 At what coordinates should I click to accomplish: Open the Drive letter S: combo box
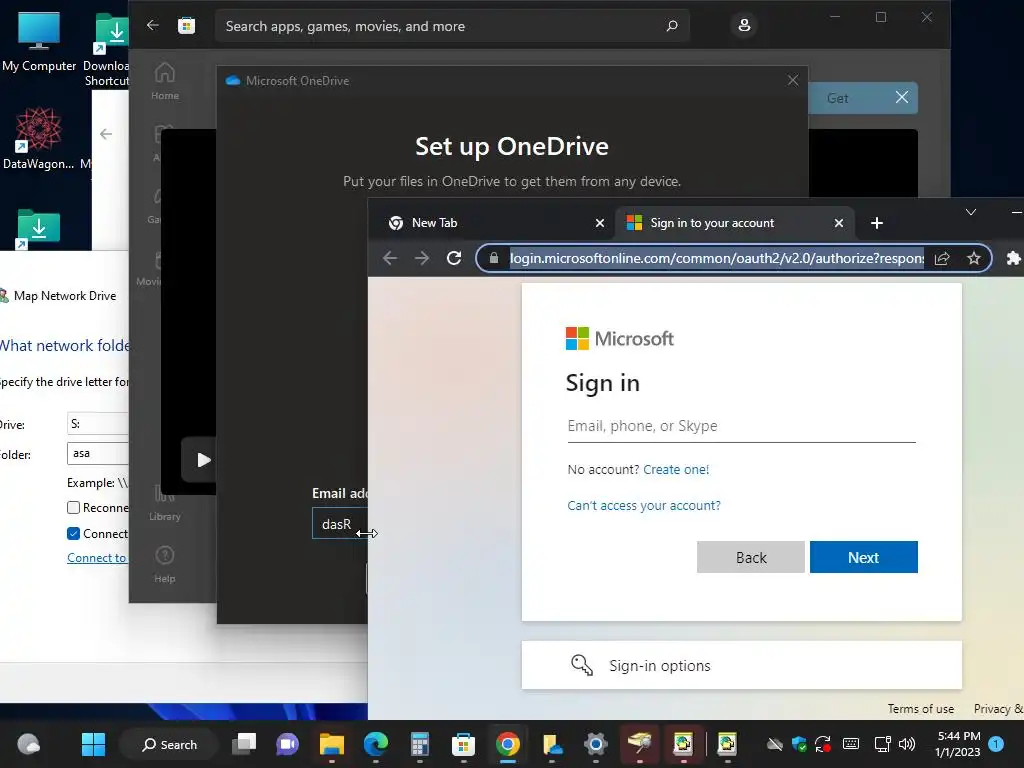coord(97,424)
